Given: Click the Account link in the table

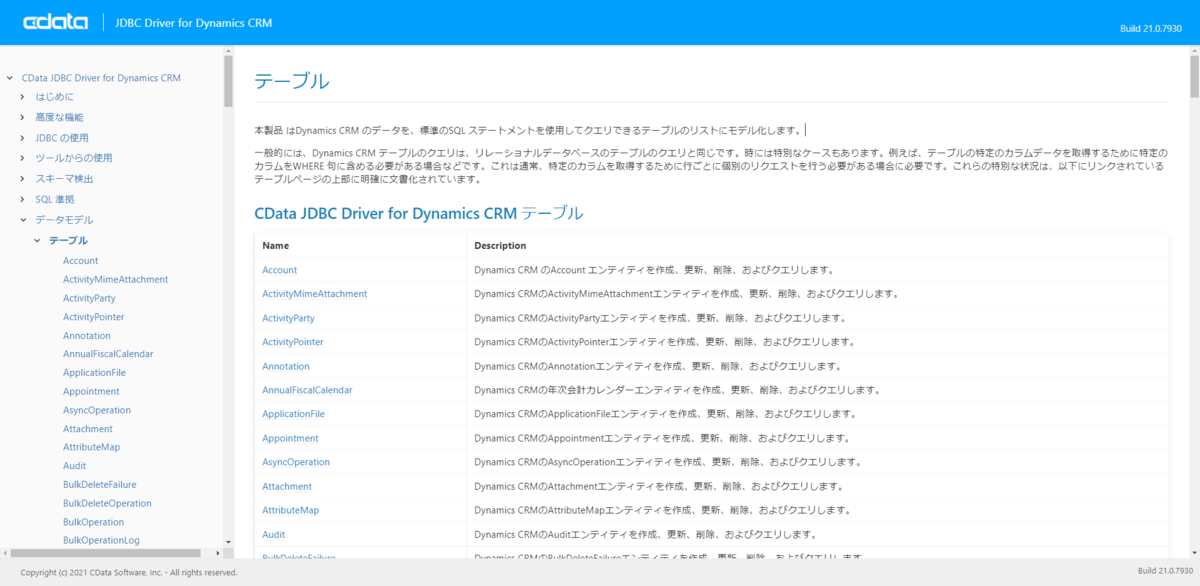Looking at the screenshot, I should click(x=280, y=270).
